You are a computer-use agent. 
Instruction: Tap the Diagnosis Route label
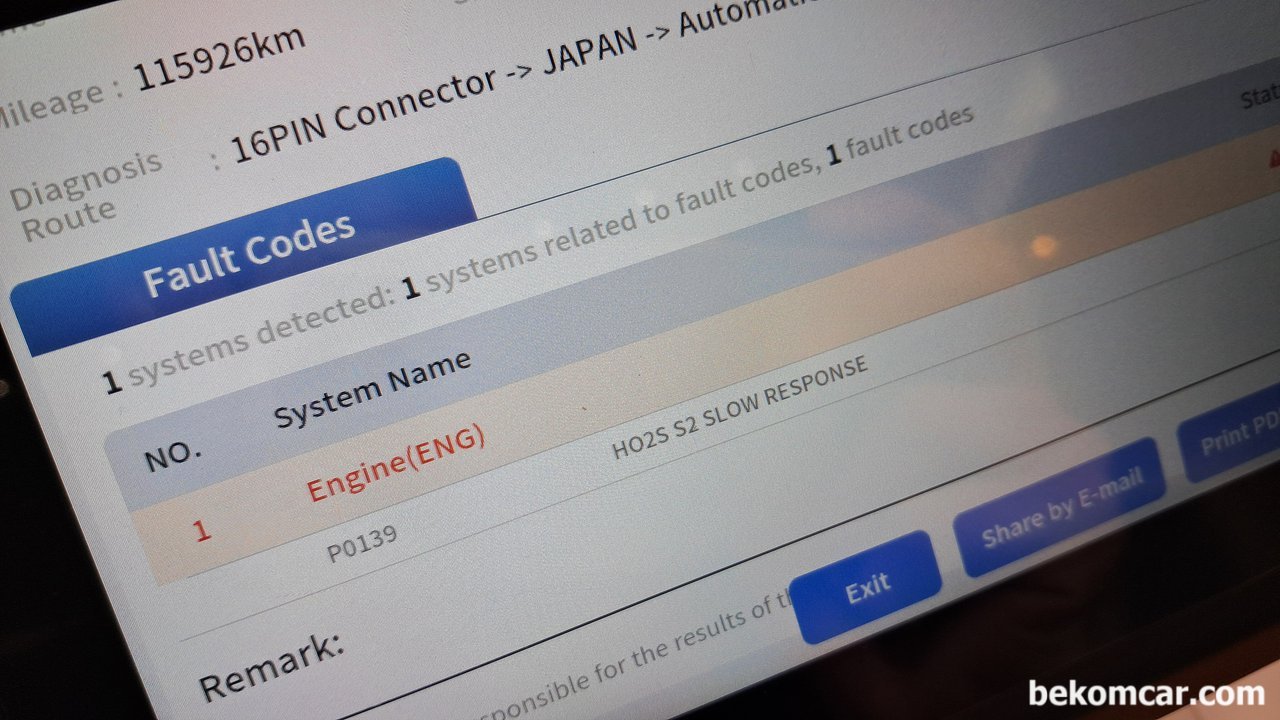pos(85,196)
